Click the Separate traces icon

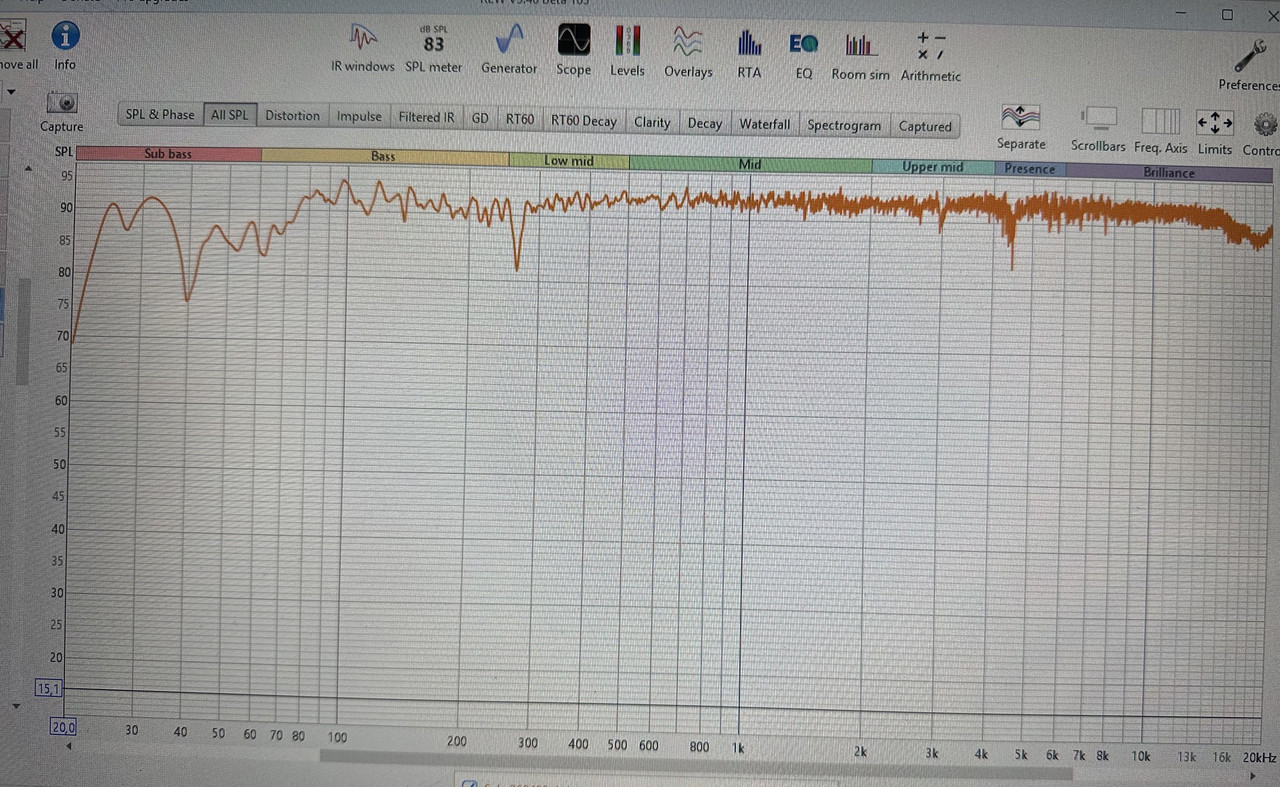[x=1021, y=127]
